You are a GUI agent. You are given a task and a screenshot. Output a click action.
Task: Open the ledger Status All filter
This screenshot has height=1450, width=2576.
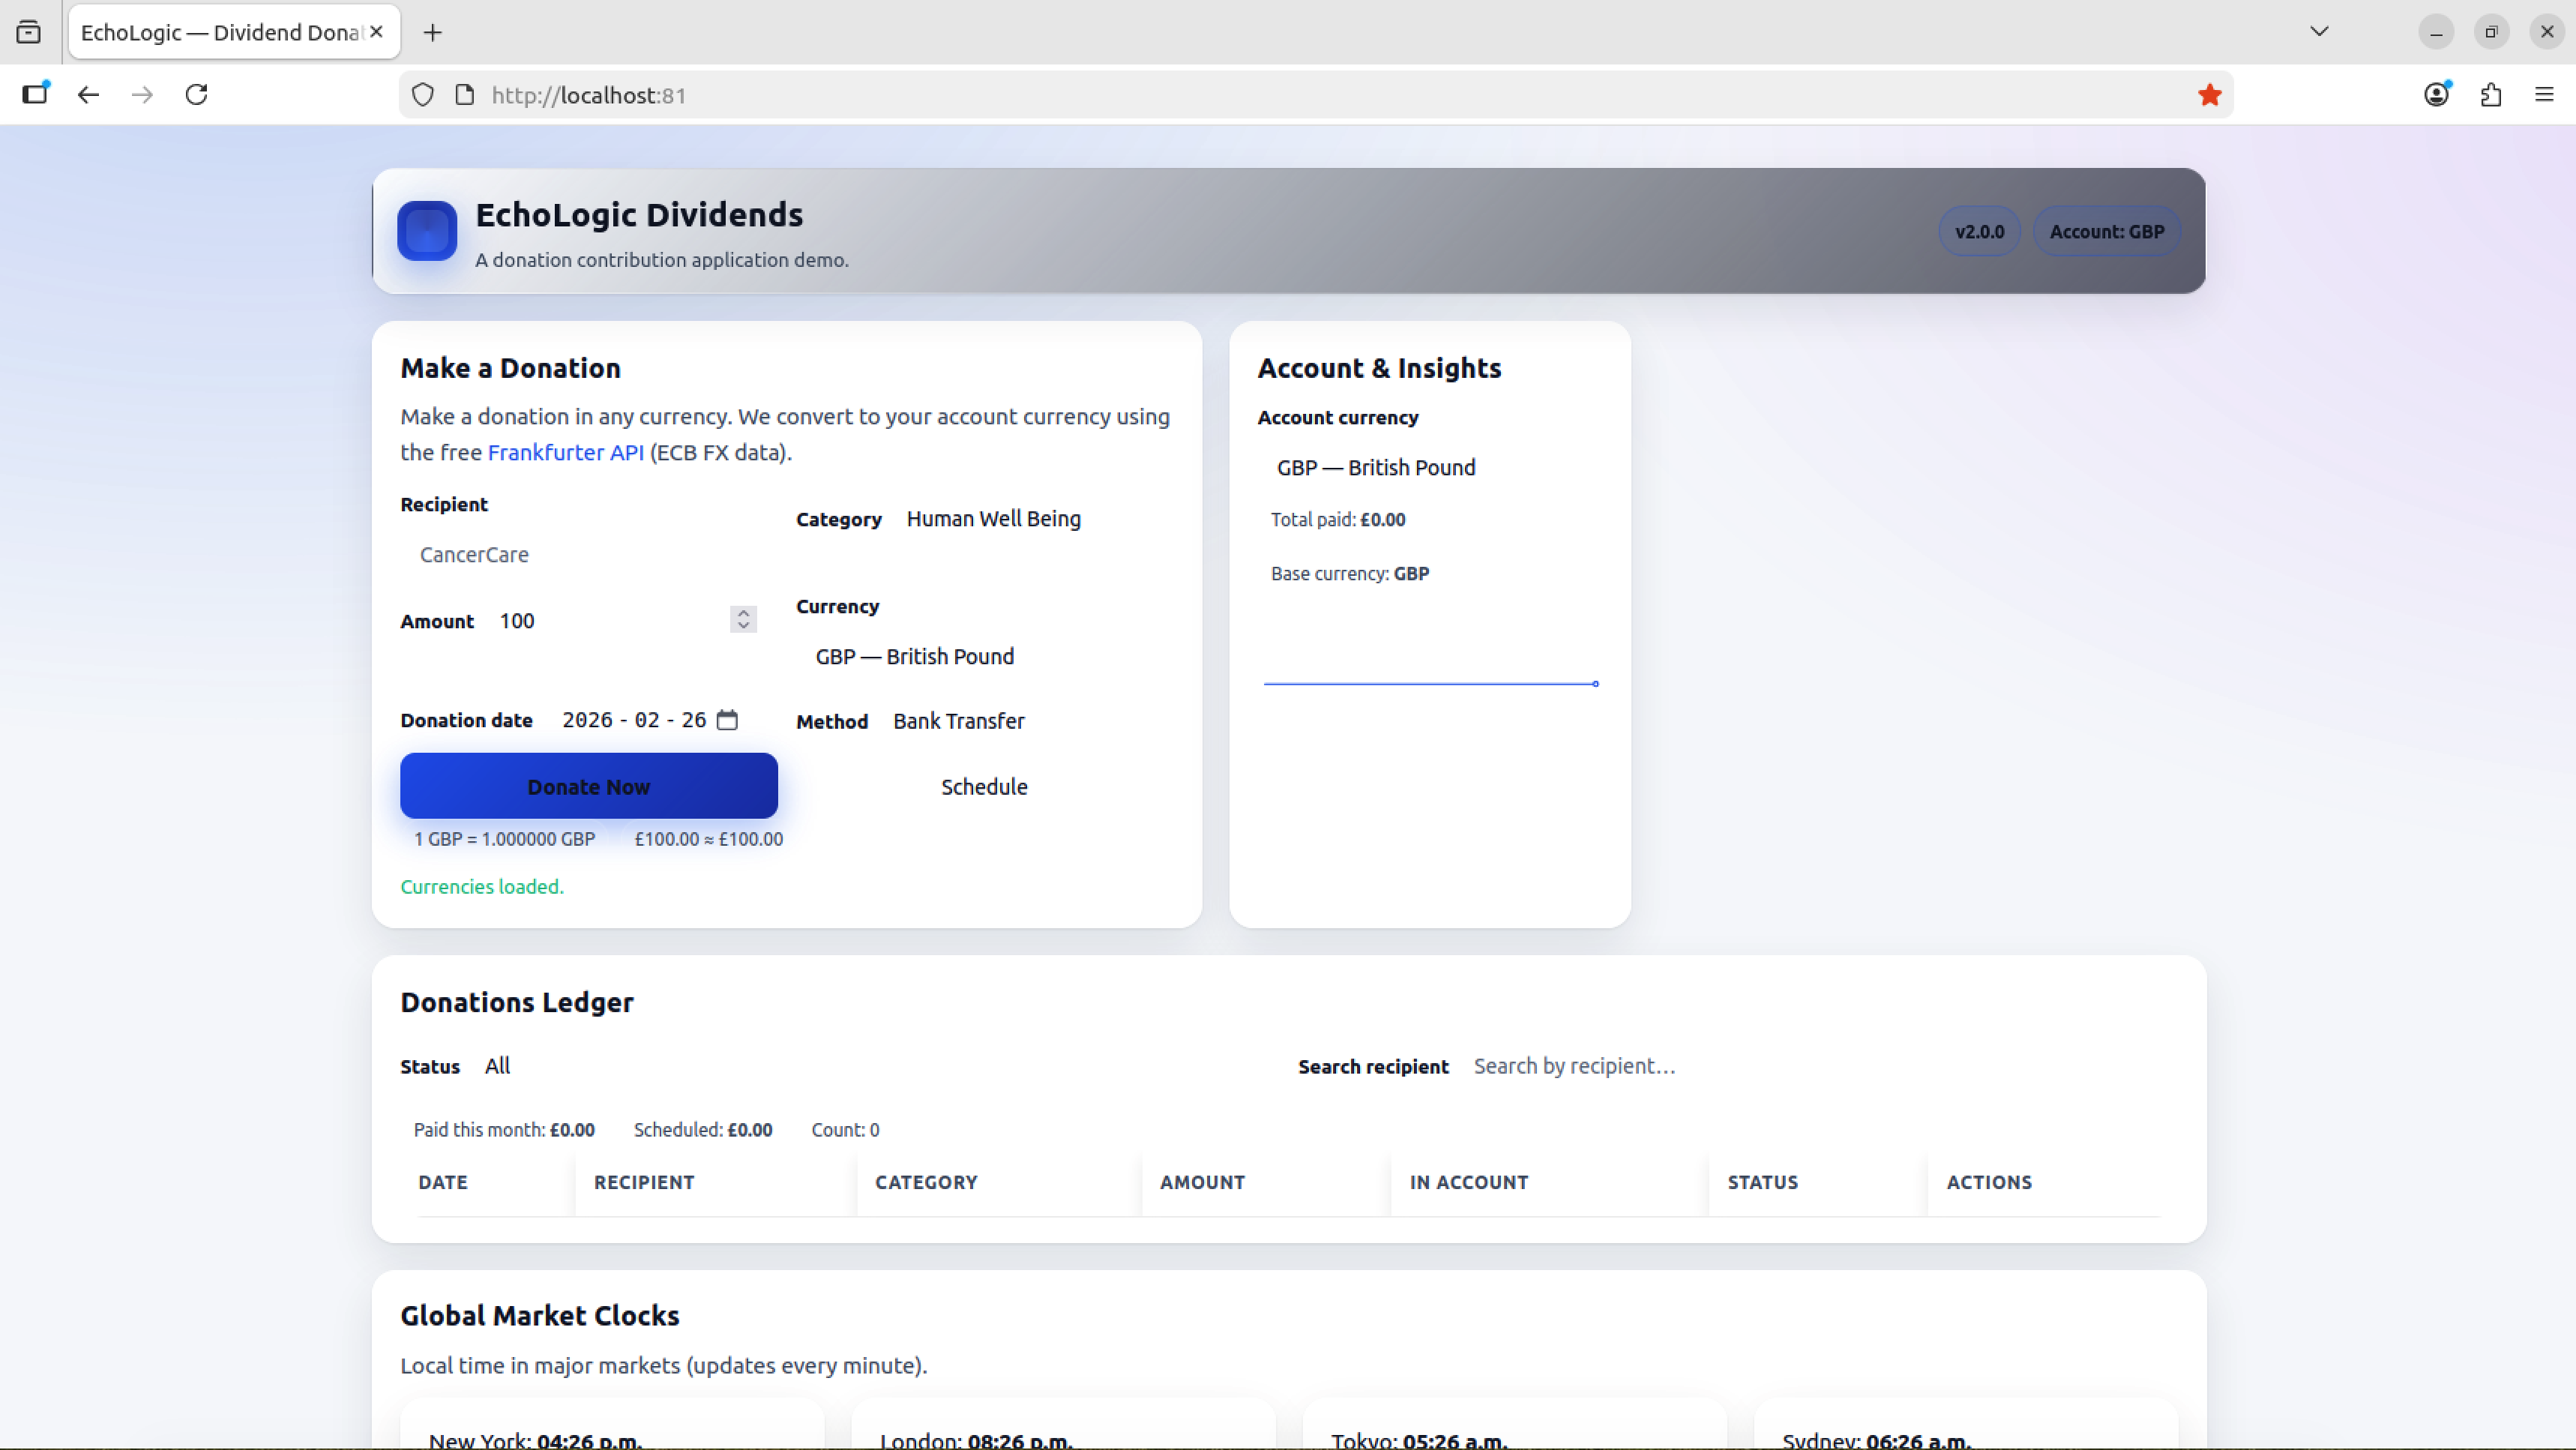[497, 1066]
